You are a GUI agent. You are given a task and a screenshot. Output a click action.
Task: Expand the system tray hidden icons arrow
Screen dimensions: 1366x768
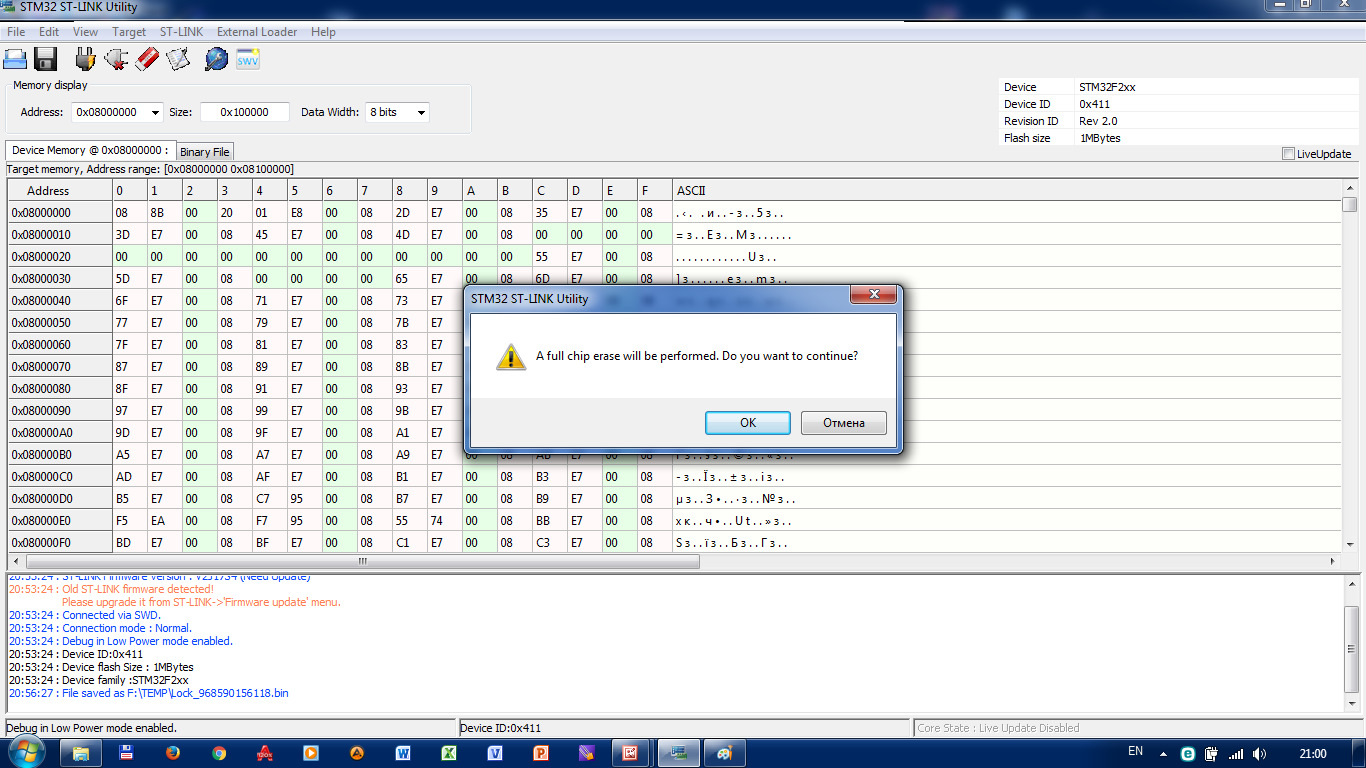(1161, 753)
